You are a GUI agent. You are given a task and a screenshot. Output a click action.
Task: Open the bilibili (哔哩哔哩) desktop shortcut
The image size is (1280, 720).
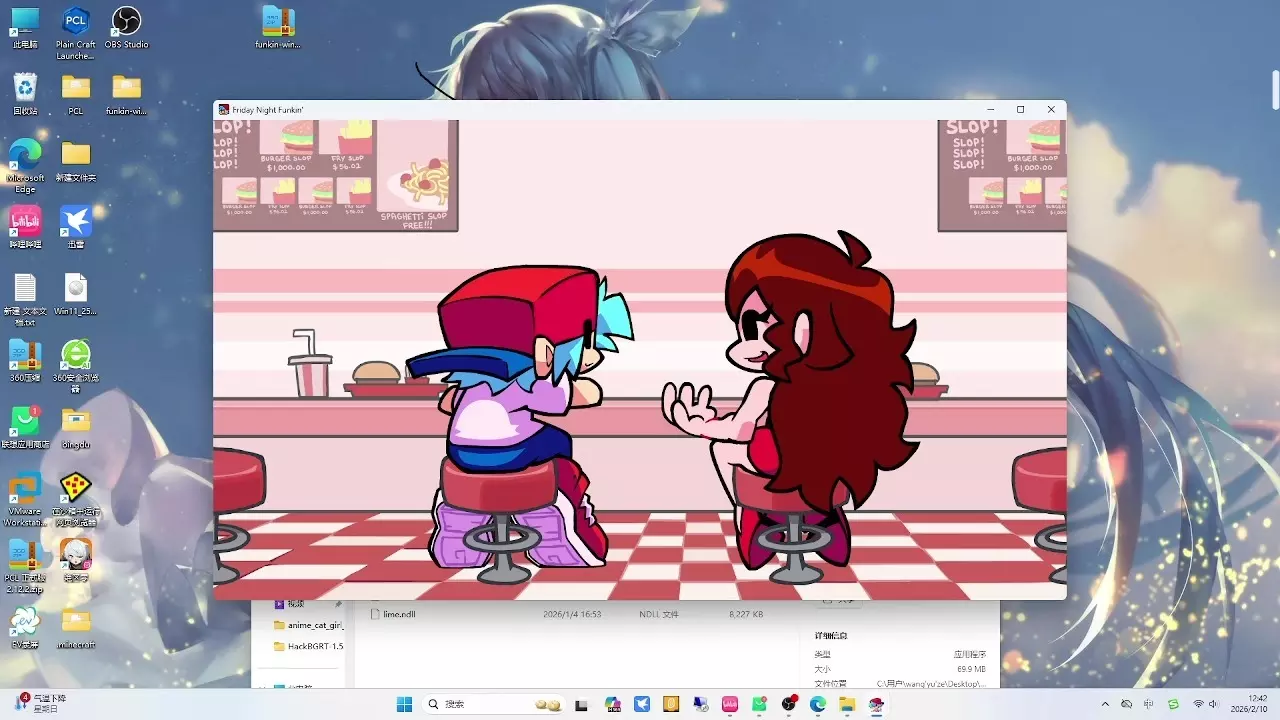[25, 227]
